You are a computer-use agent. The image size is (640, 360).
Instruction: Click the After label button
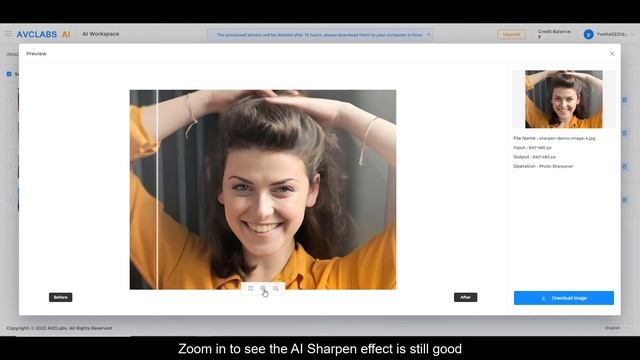[465, 297]
